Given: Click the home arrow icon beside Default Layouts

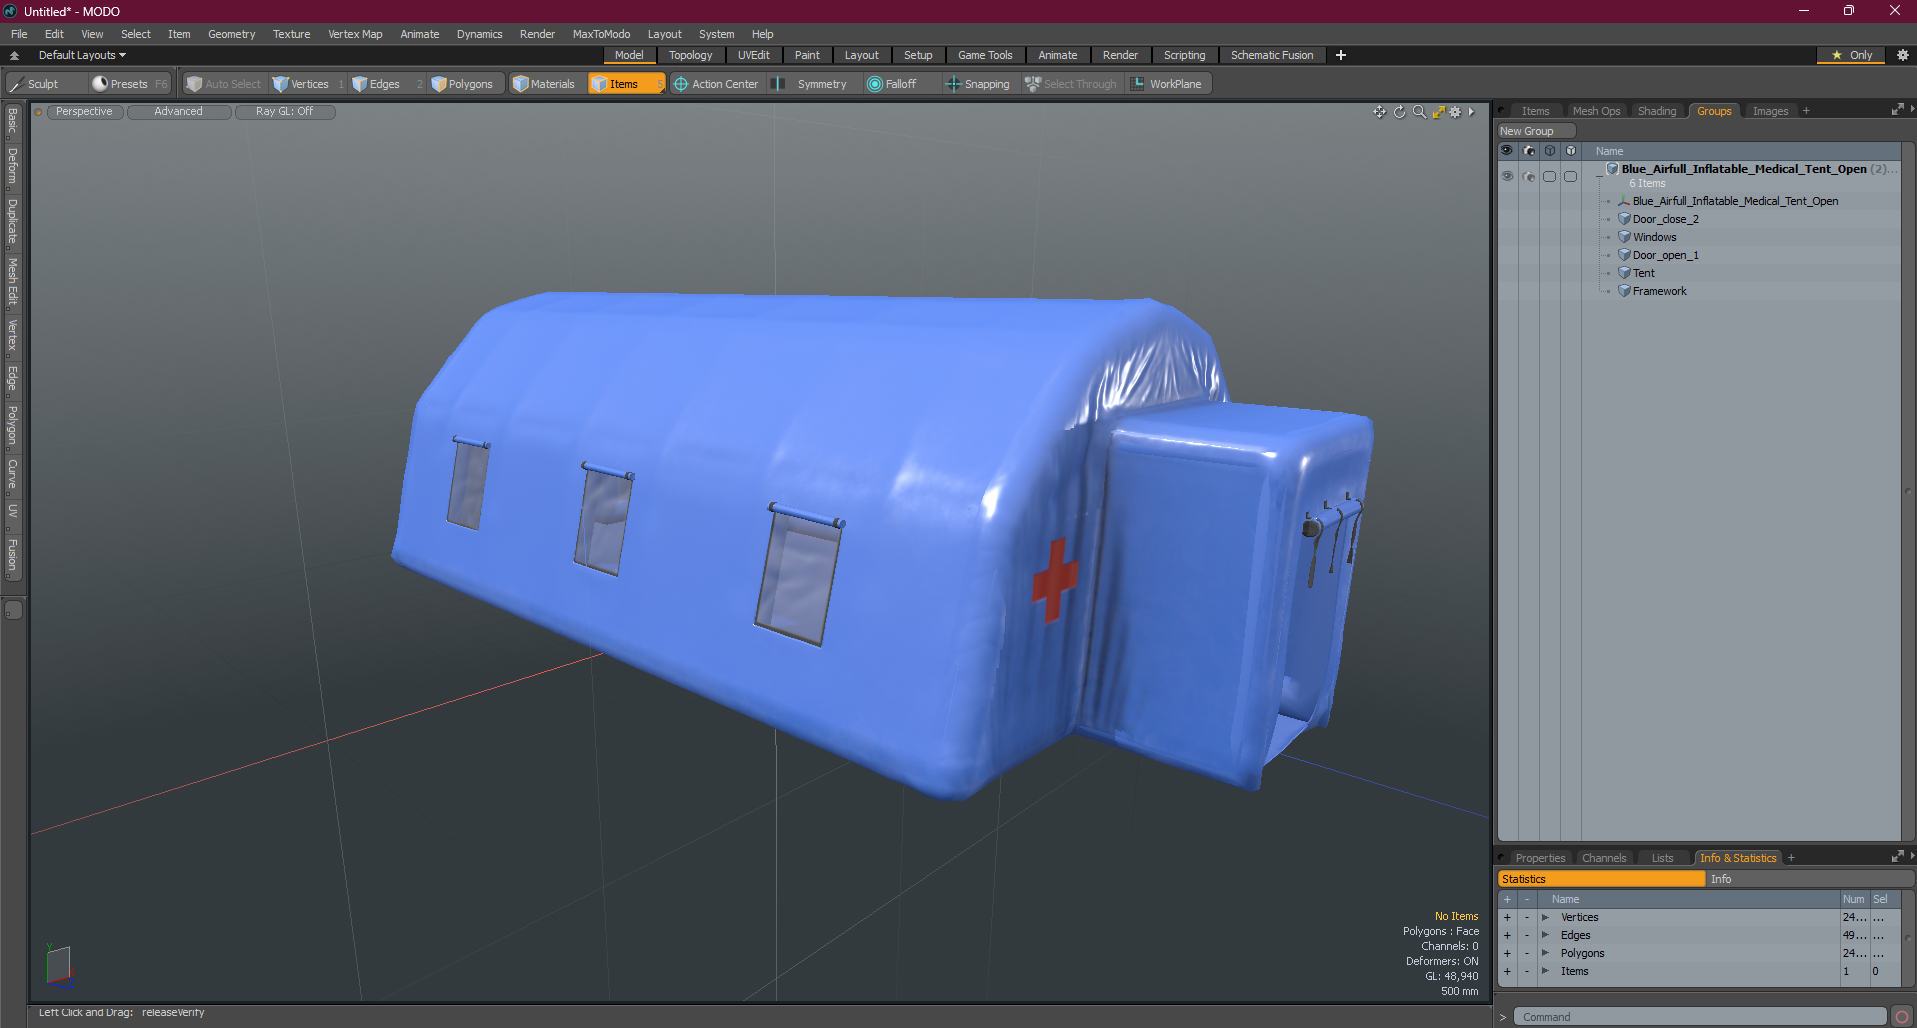Looking at the screenshot, I should (x=14, y=55).
